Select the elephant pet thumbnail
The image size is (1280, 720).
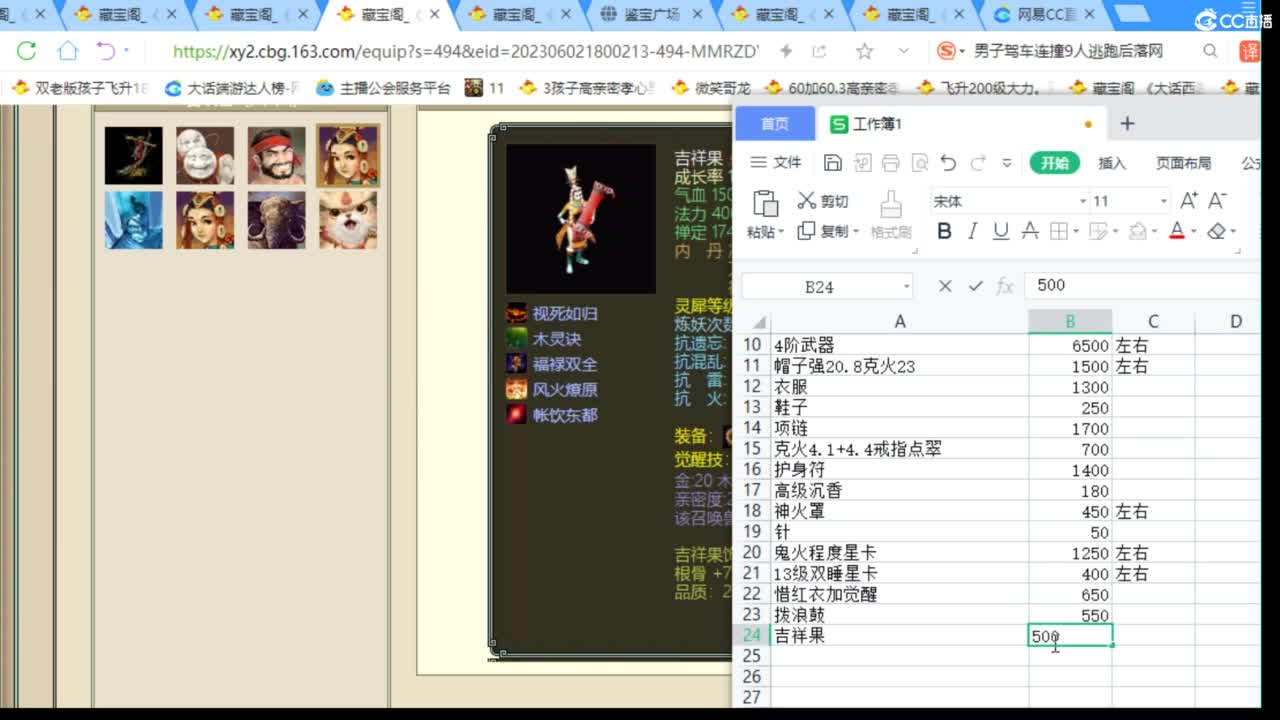[277, 220]
